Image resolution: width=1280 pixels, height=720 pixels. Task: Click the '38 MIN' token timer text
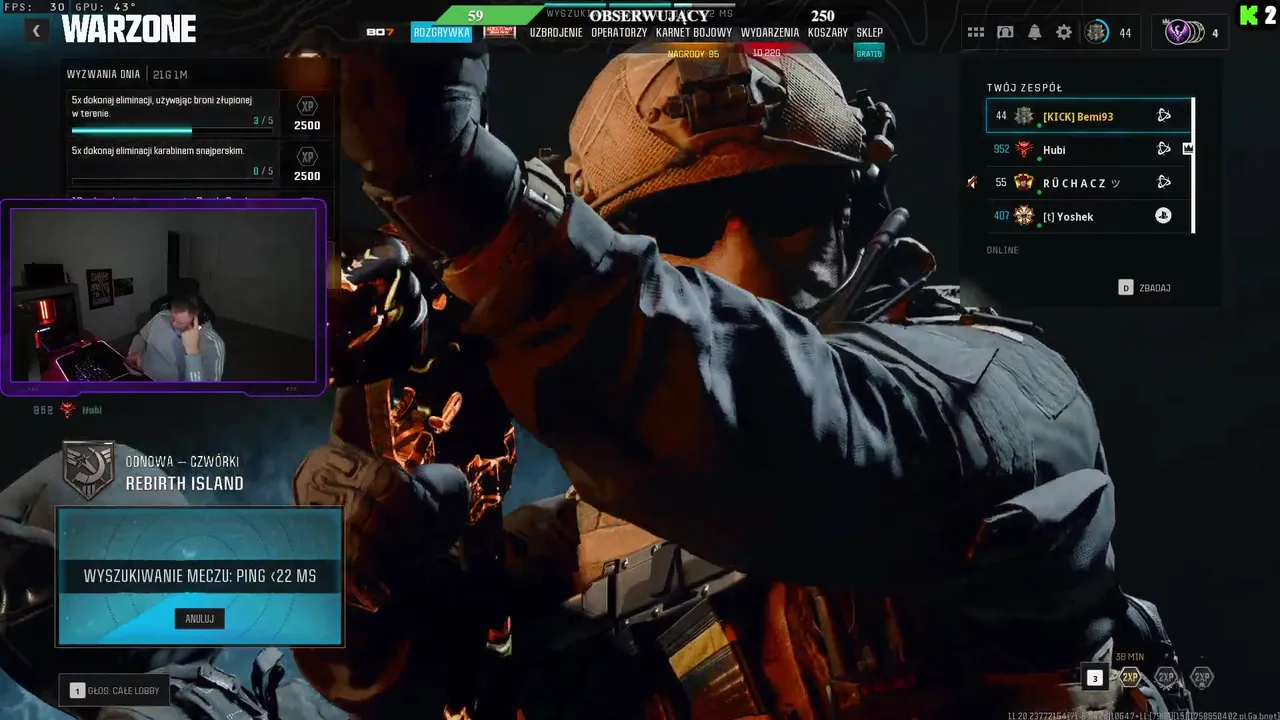(x=1129, y=657)
